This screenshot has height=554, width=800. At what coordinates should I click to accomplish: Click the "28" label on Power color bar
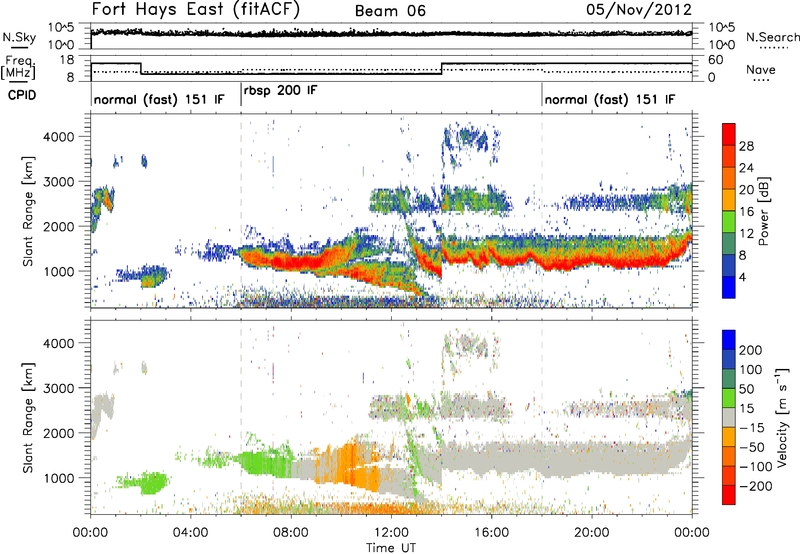(746, 146)
